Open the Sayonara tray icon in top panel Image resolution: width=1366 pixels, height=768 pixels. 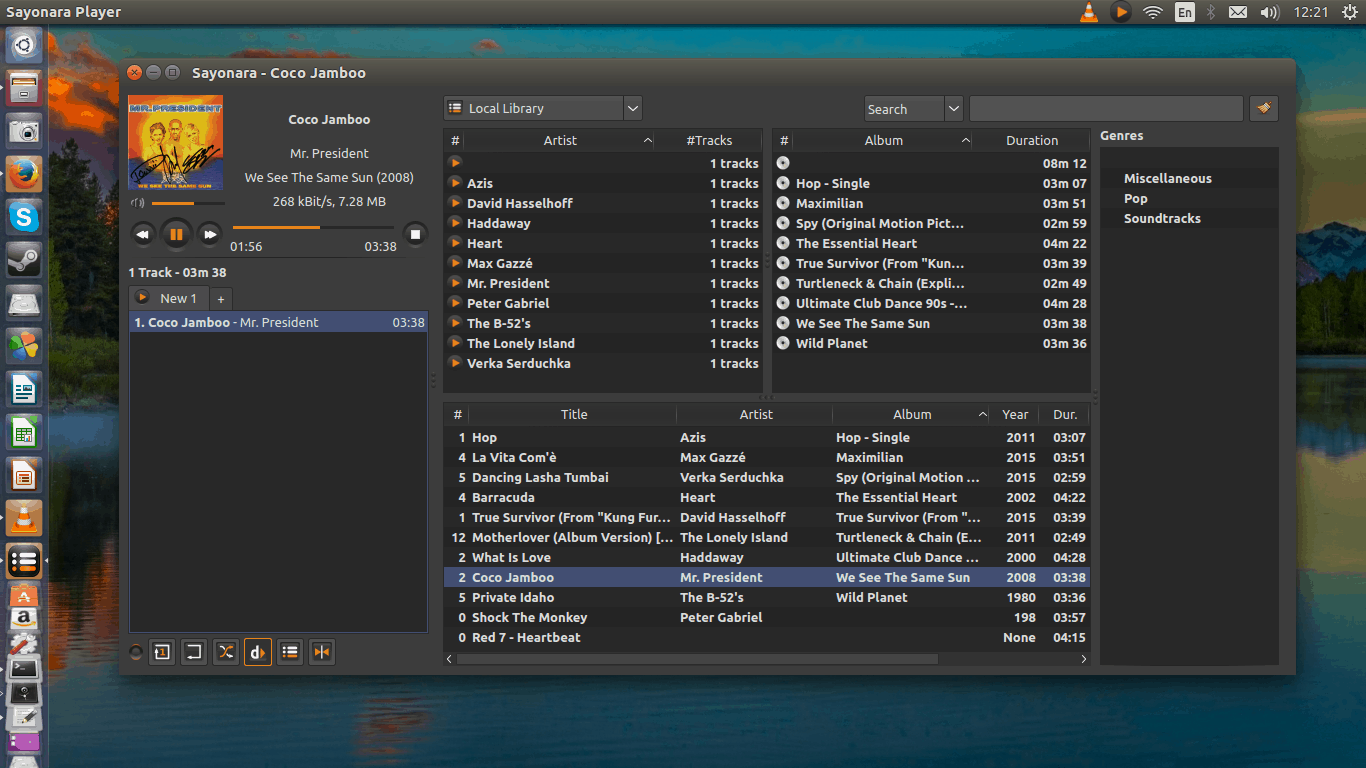click(x=1121, y=12)
